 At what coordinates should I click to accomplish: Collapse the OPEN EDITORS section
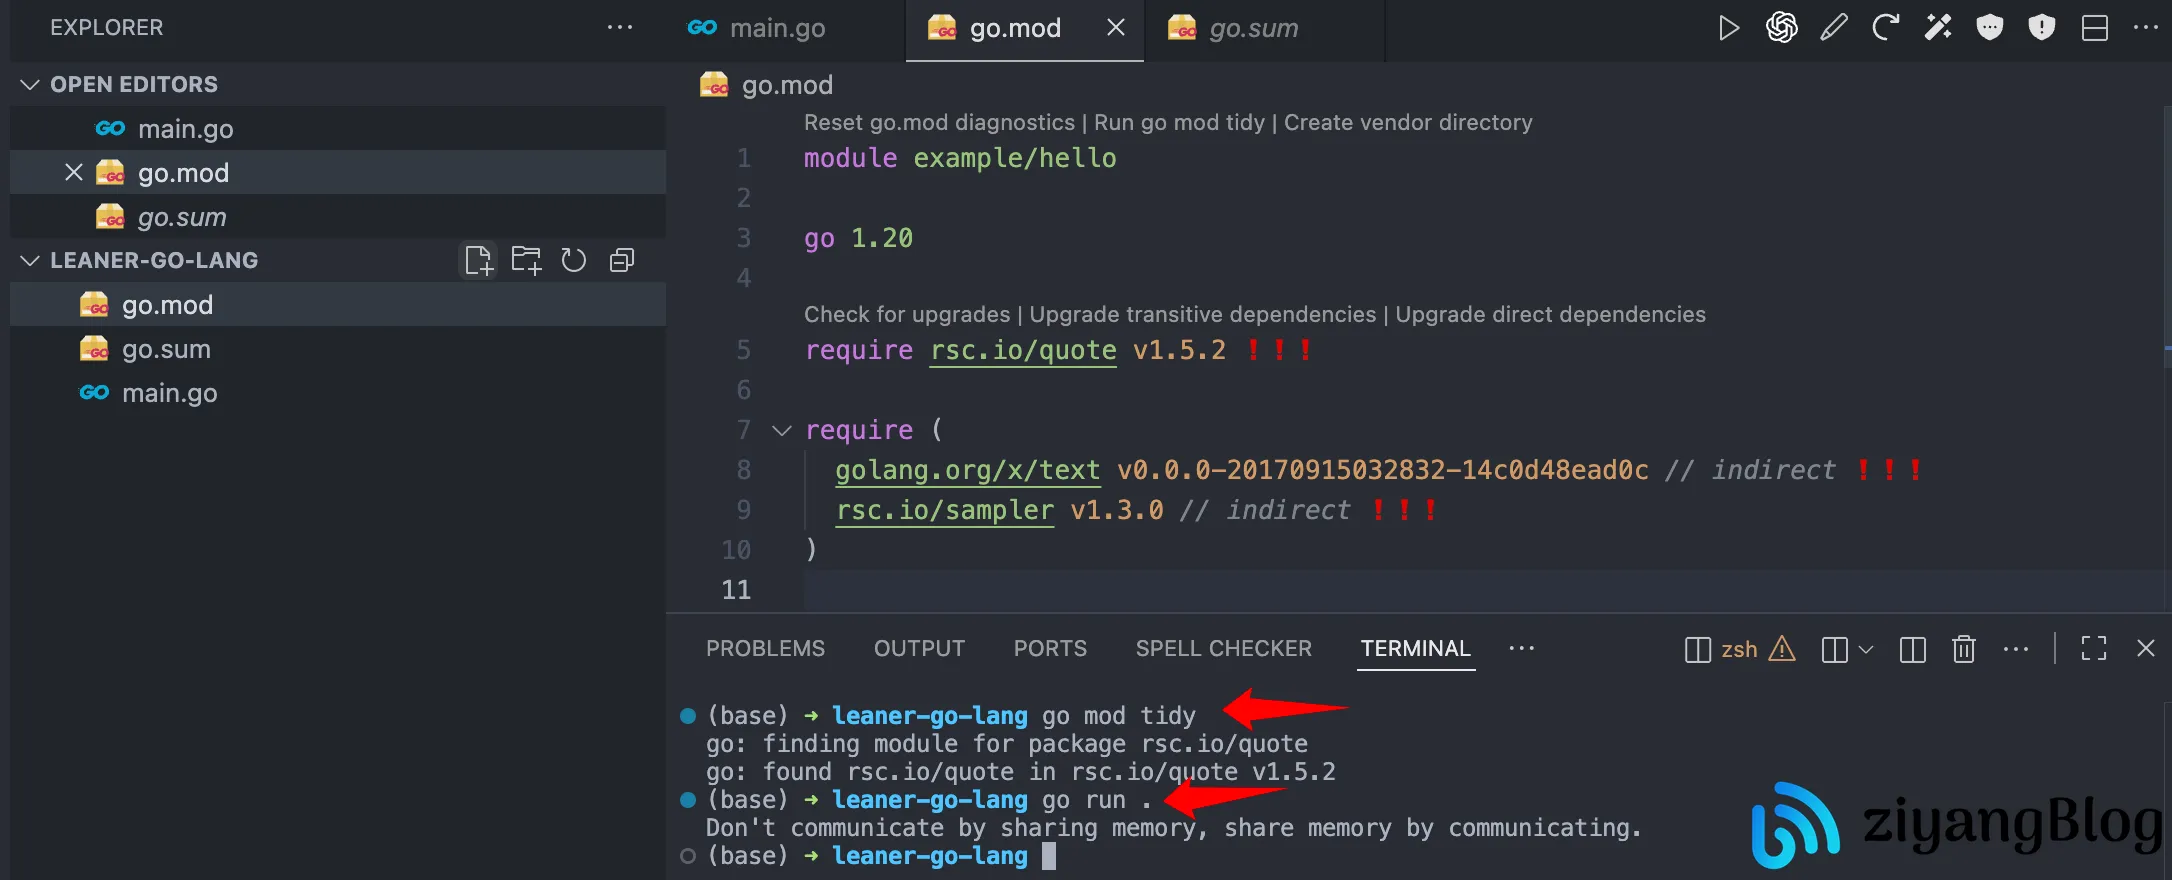click(x=30, y=85)
